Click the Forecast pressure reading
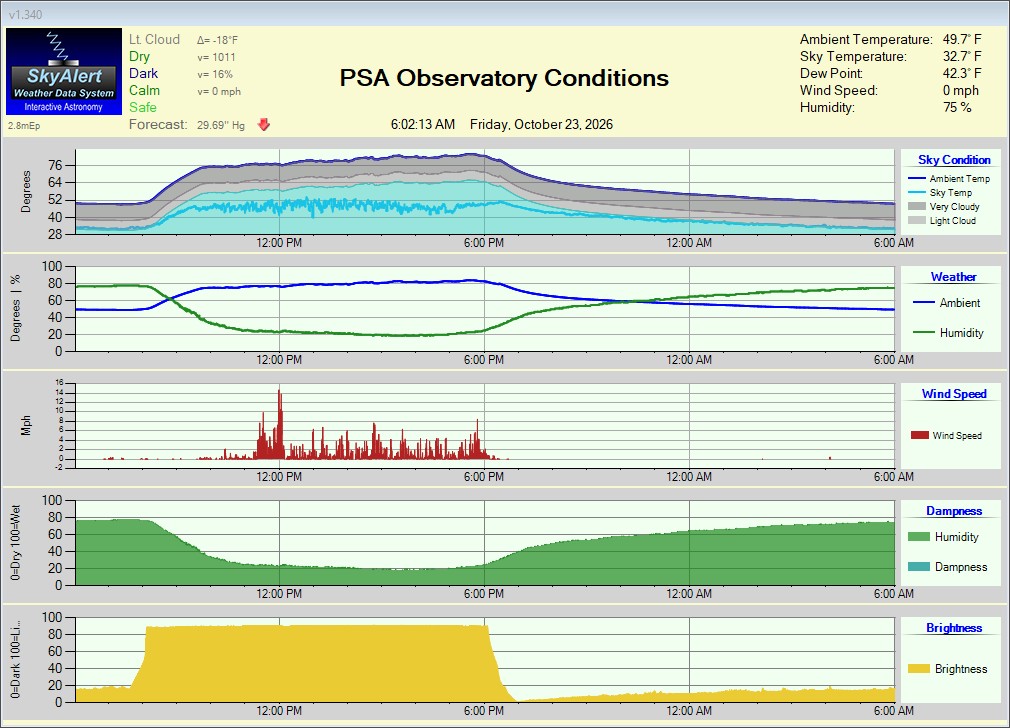1010x728 pixels. tap(221, 125)
